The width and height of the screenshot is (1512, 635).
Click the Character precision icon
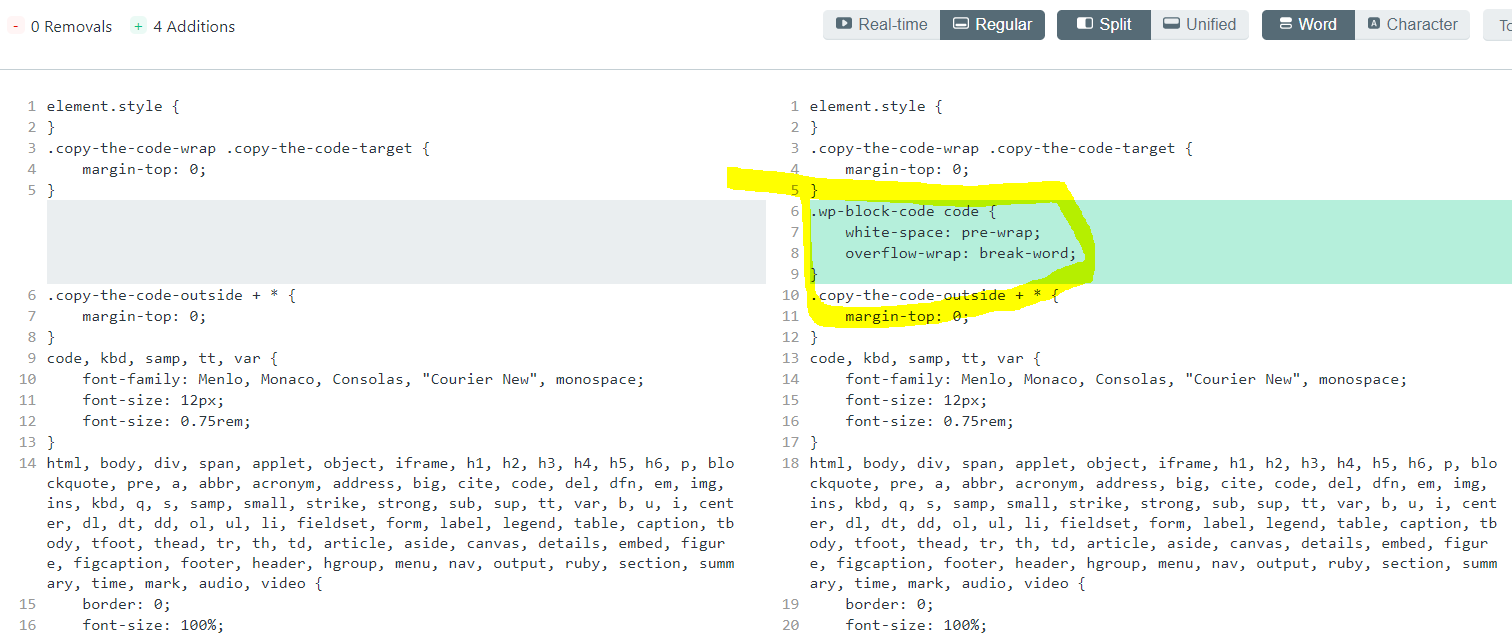[1374, 24]
